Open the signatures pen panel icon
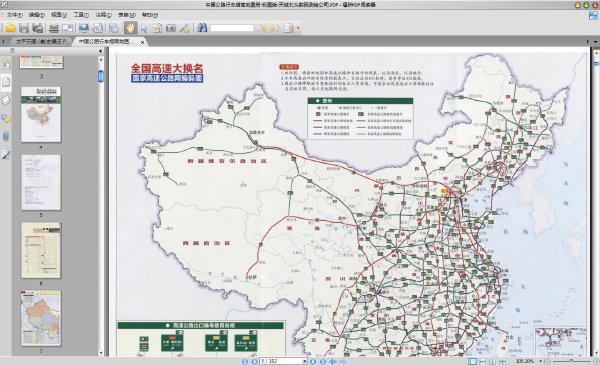Screen dimensions: 600x366 click(x=6, y=154)
